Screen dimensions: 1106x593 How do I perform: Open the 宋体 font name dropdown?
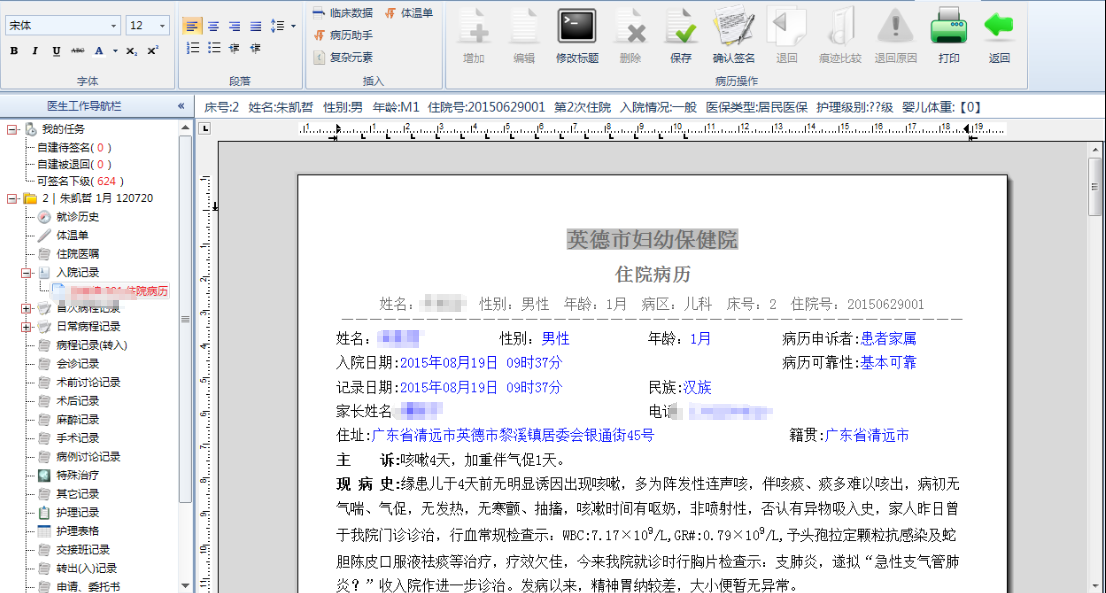click(x=113, y=26)
